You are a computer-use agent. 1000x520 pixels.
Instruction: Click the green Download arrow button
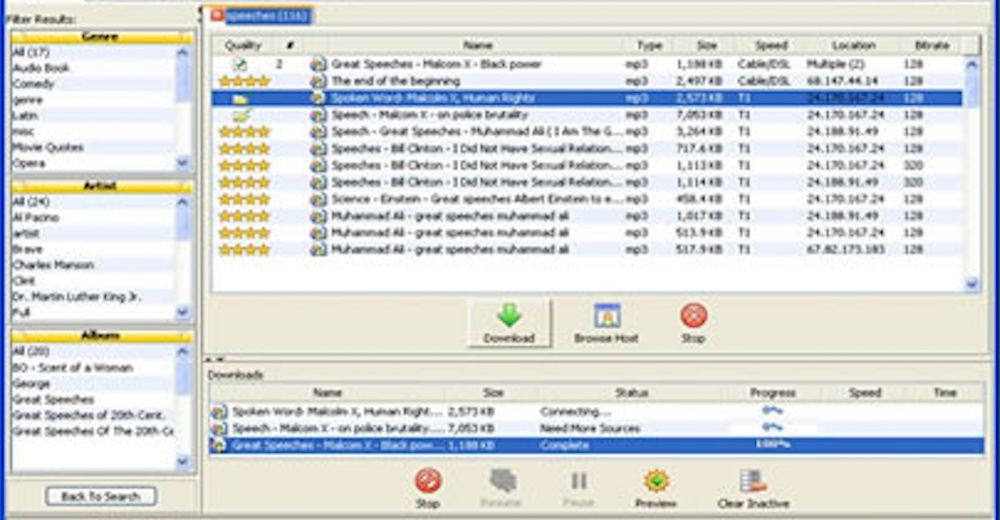click(509, 323)
